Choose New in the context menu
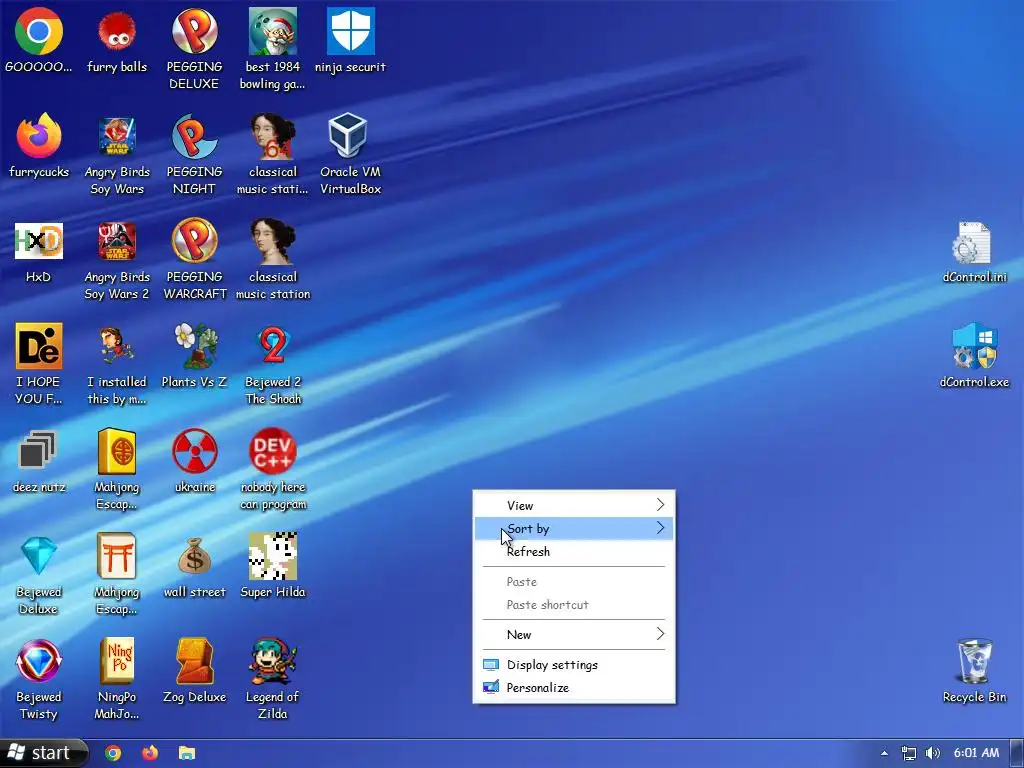This screenshot has width=1024, height=768. point(574,634)
